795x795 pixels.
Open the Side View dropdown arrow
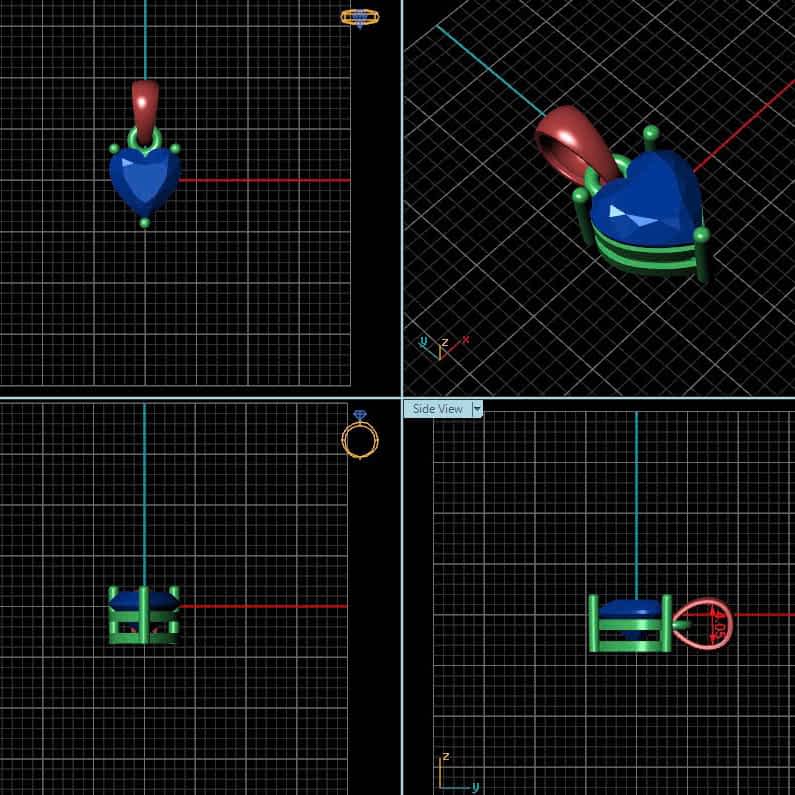point(477,409)
